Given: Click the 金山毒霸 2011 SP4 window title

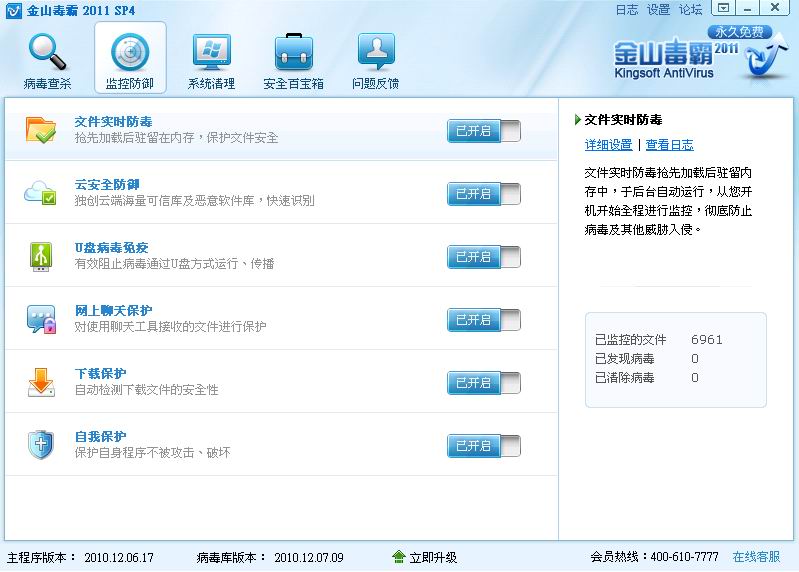Looking at the screenshot, I should (81, 10).
